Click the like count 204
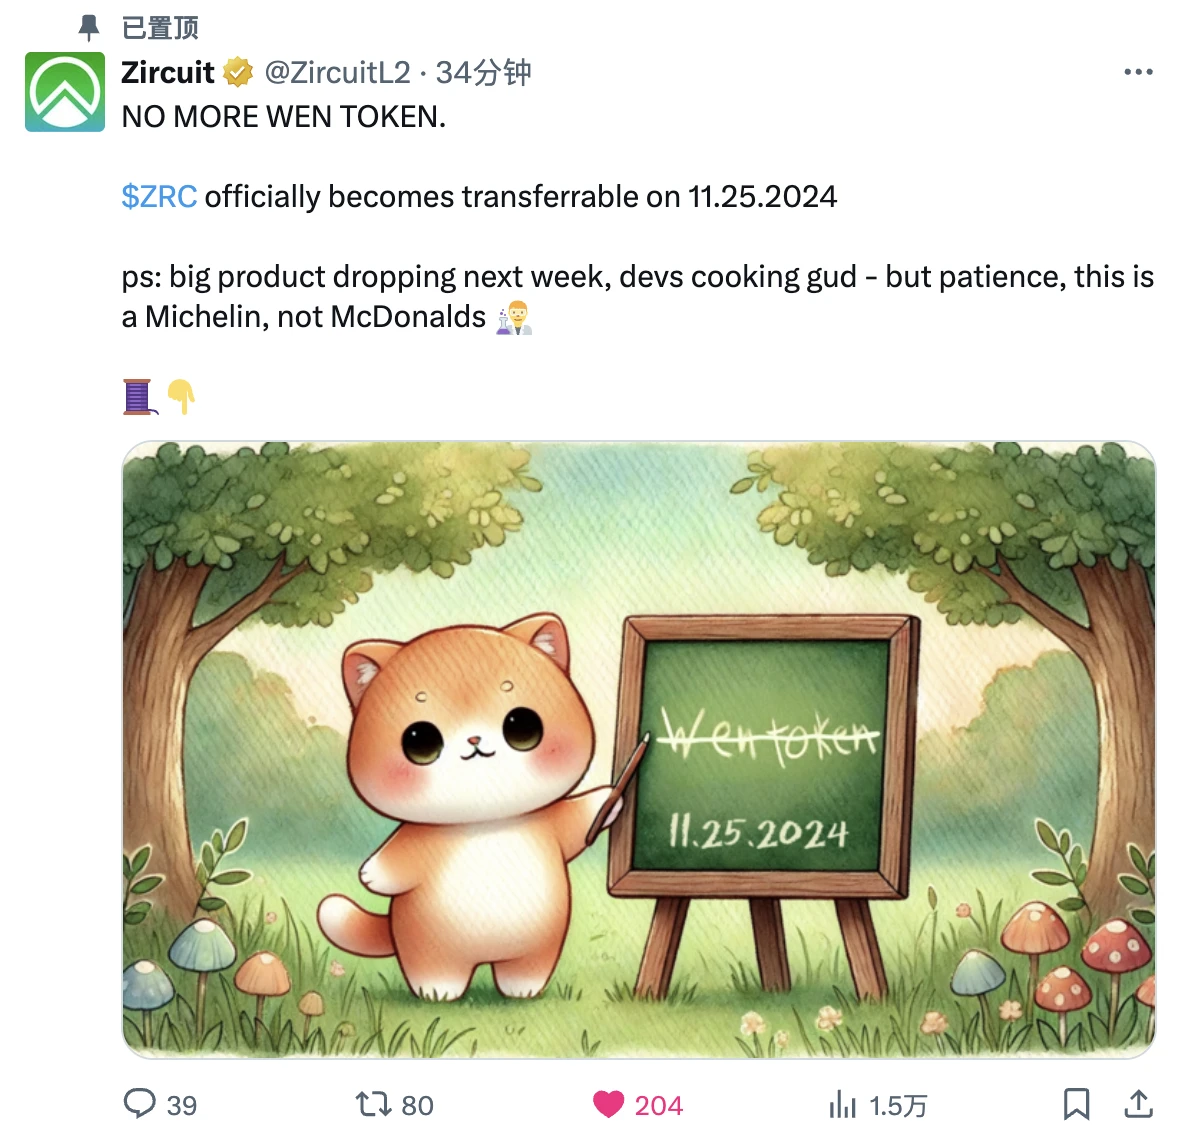The height and width of the screenshot is (1138, 1178). [x=658, y=1106]
